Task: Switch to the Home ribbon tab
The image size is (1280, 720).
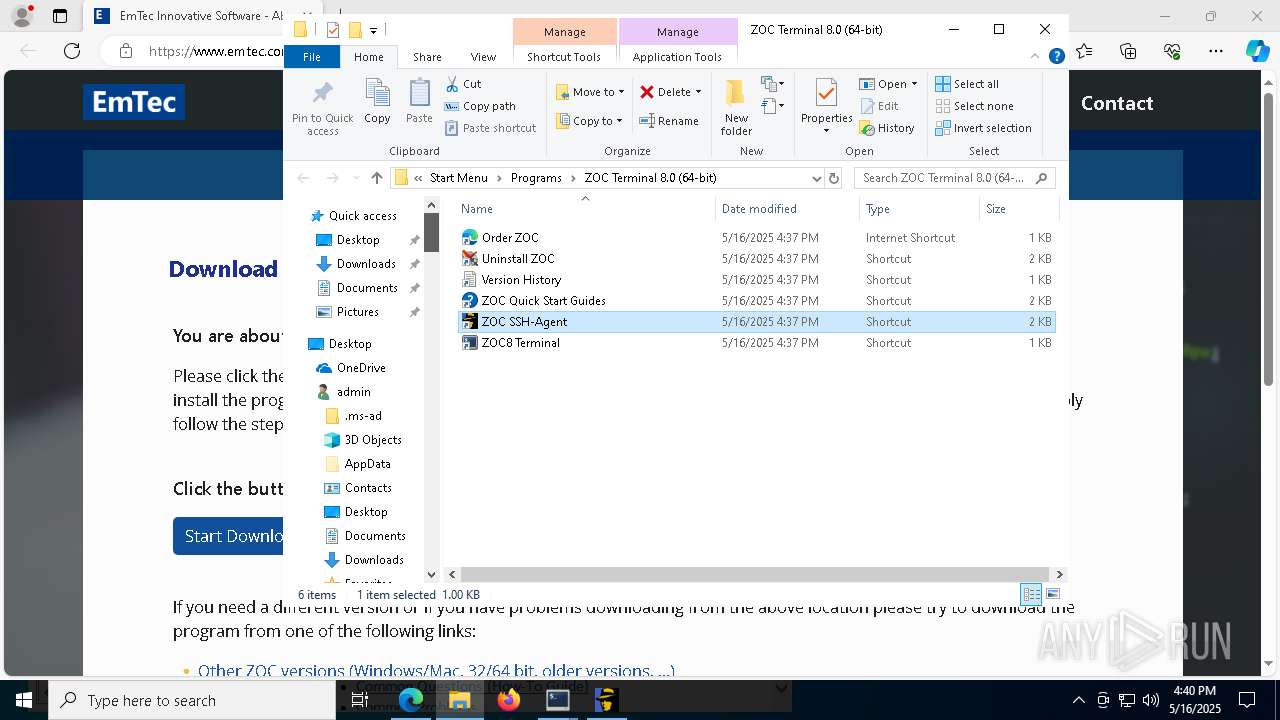Action: [x=368, y=57]
